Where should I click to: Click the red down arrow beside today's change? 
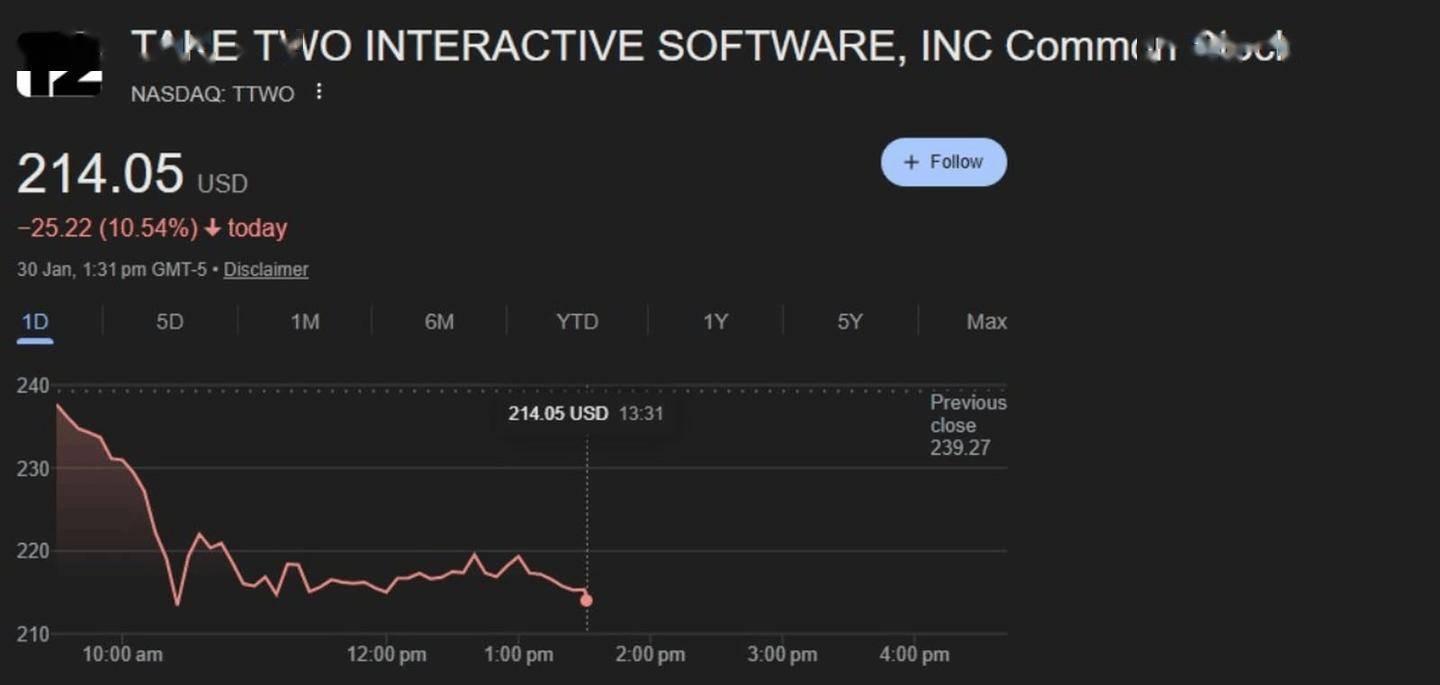[212, 229]
